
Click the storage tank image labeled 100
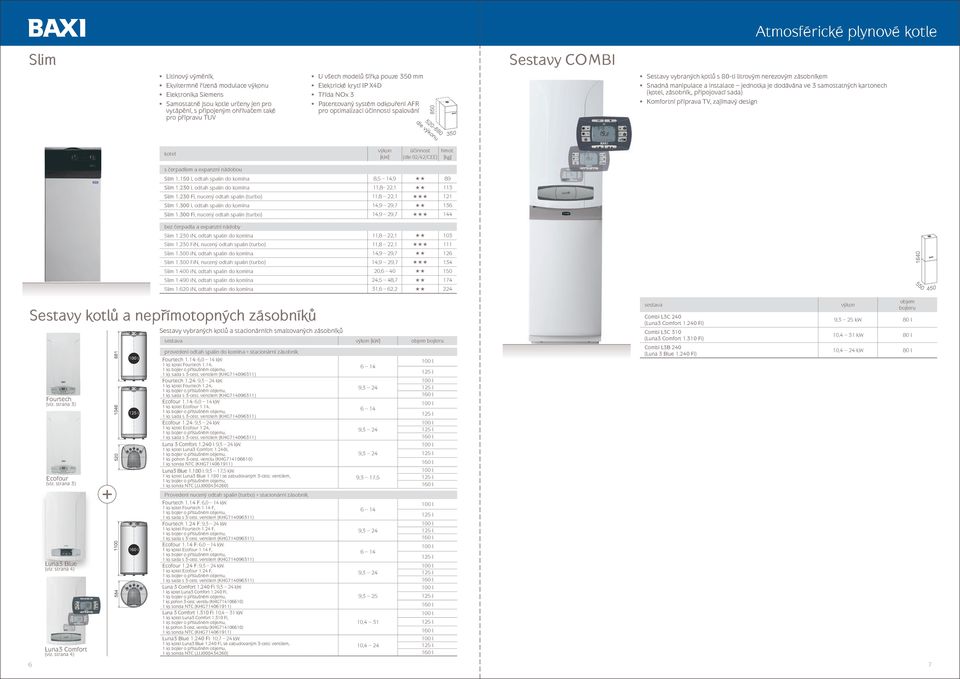pos(133,356)
